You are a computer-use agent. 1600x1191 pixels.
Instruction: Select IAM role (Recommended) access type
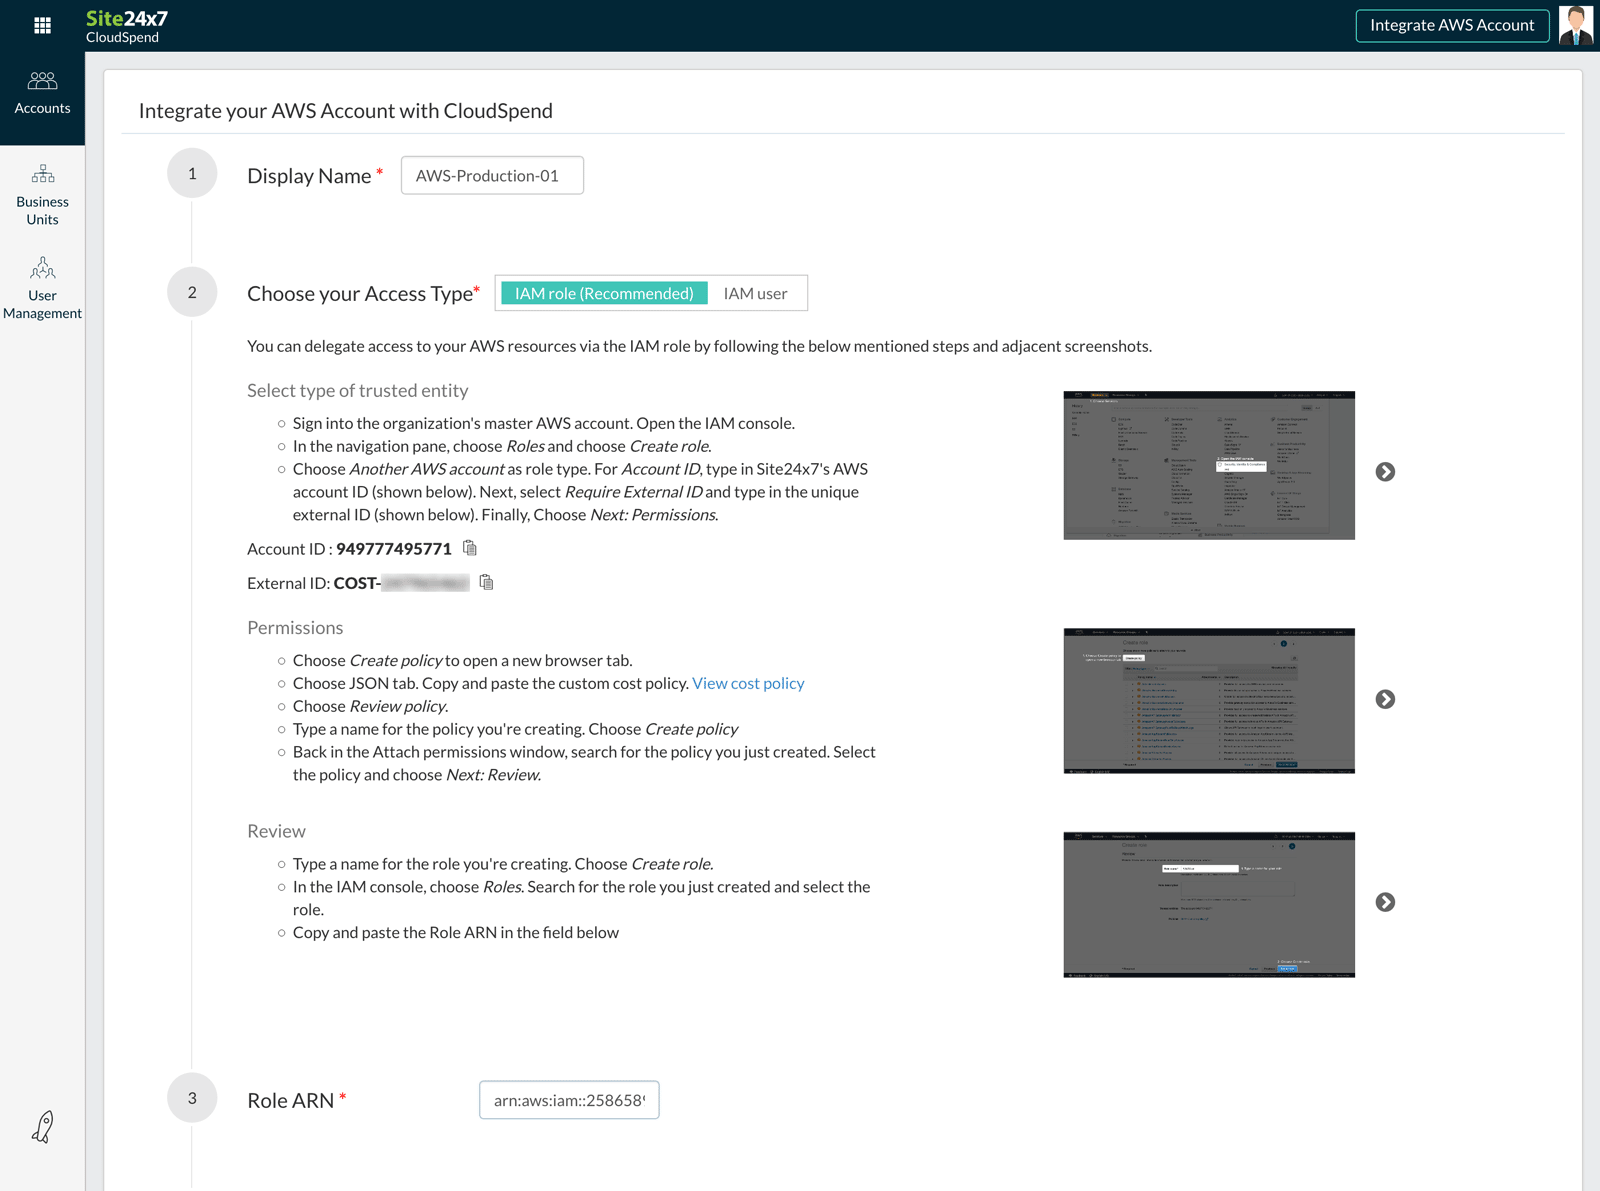(x=604, y=293)
